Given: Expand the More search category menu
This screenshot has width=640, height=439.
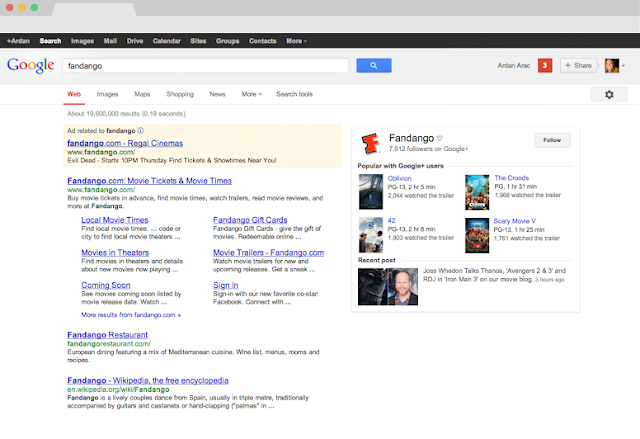Looking at the screenshot, I should point(251,94).
